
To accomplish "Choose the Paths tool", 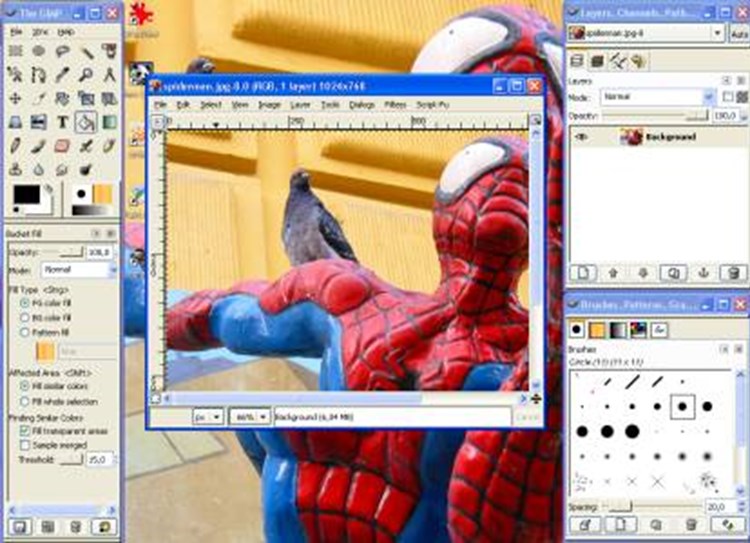I will 39,74.
